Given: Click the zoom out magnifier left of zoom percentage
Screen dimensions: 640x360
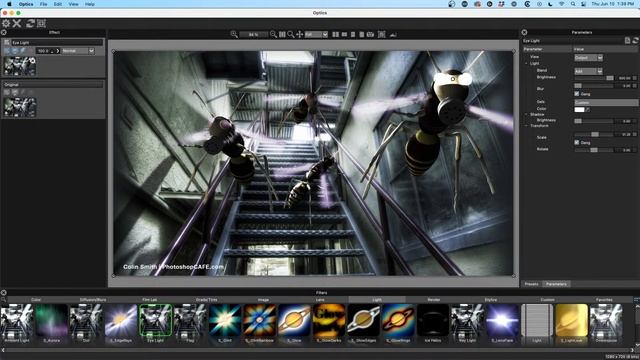Looking at the screenshot, I should pos(234,35).
